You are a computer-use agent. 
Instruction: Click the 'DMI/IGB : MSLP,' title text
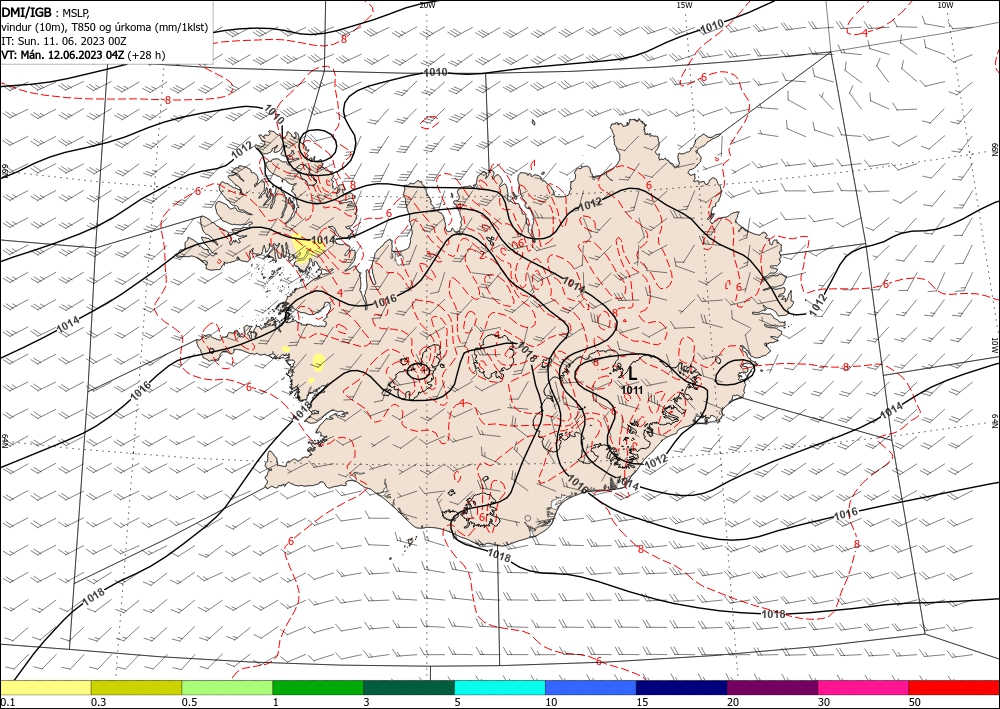point(46,11)
